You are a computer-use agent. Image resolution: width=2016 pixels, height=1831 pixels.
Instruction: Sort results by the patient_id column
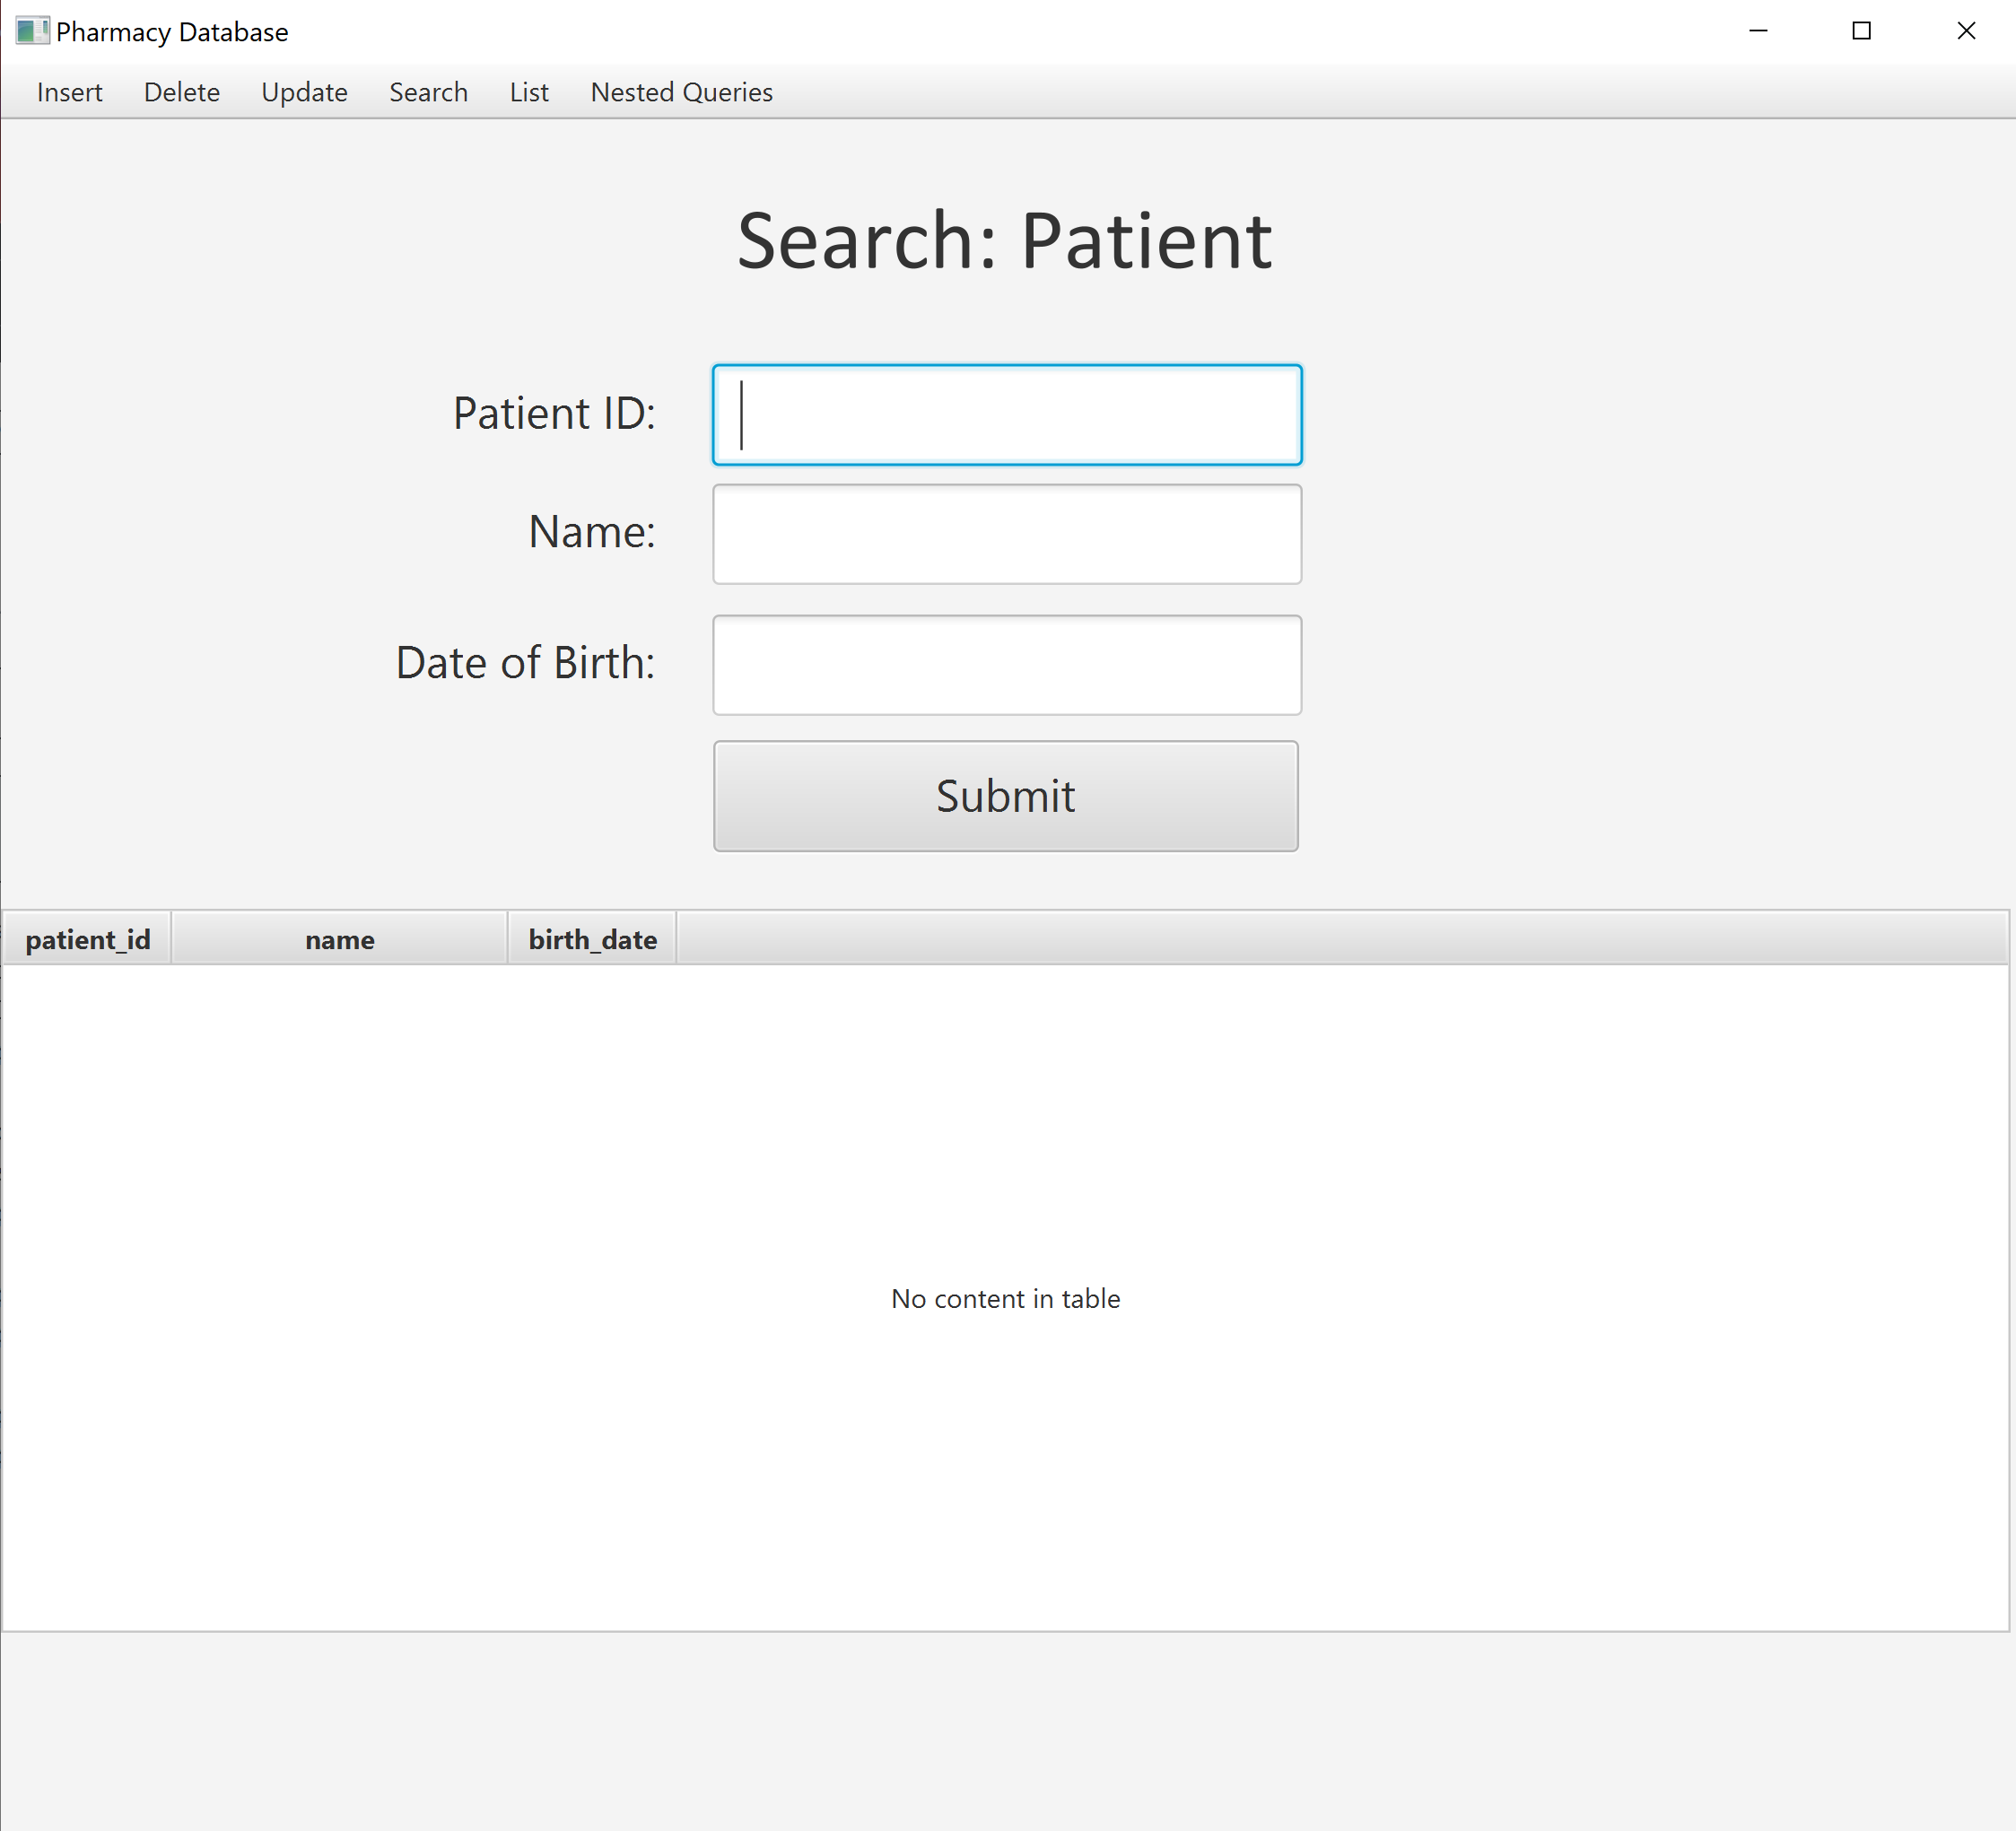pos(88,939)
